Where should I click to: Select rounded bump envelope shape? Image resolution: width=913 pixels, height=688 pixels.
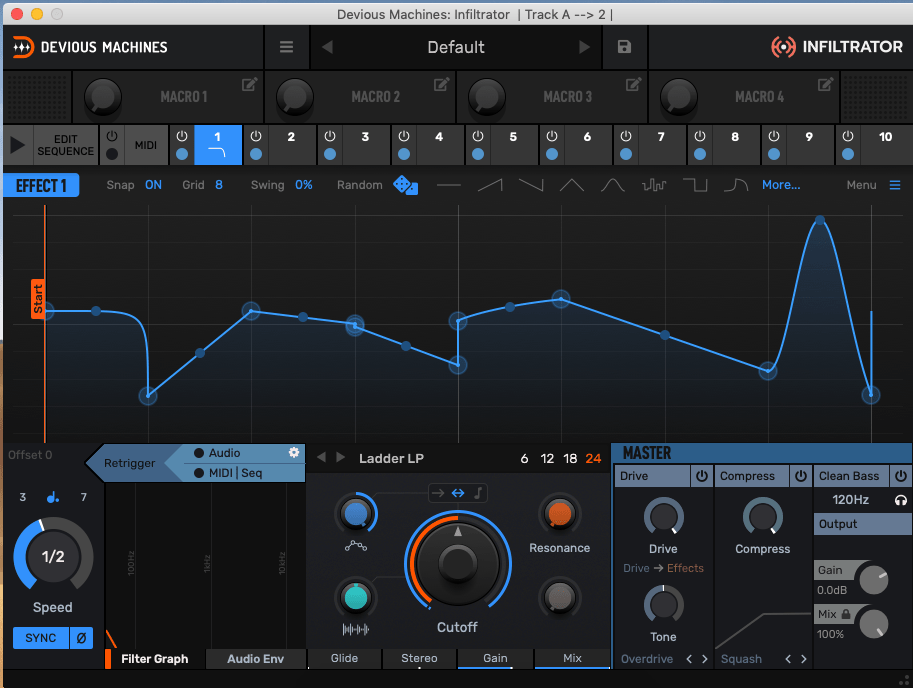click(x=613, y=186)
